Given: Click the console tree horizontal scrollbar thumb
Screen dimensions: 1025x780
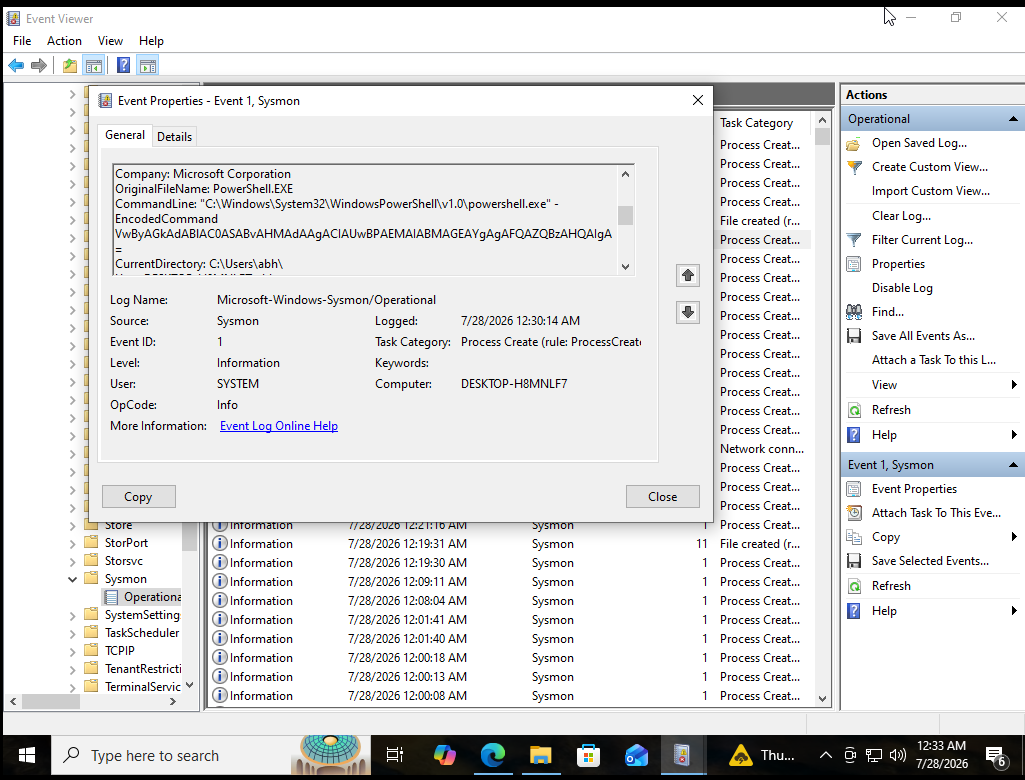Looking at the screenshot, I should coord(51,702).
